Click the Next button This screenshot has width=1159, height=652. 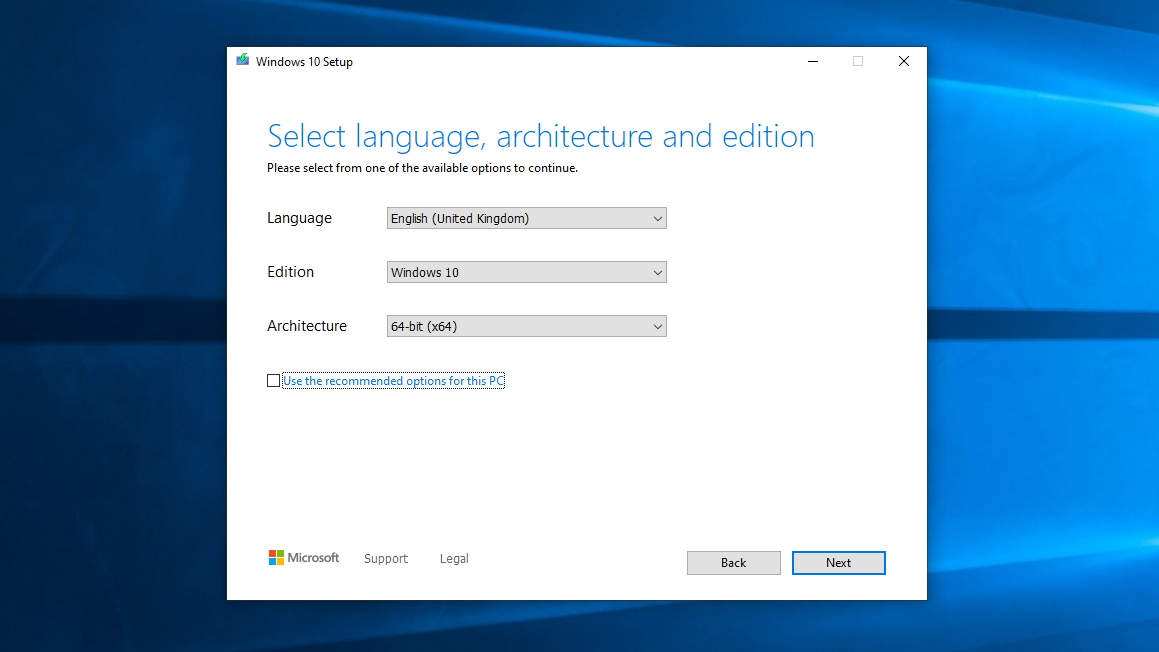pyautogui.click(x=838, y=562)
